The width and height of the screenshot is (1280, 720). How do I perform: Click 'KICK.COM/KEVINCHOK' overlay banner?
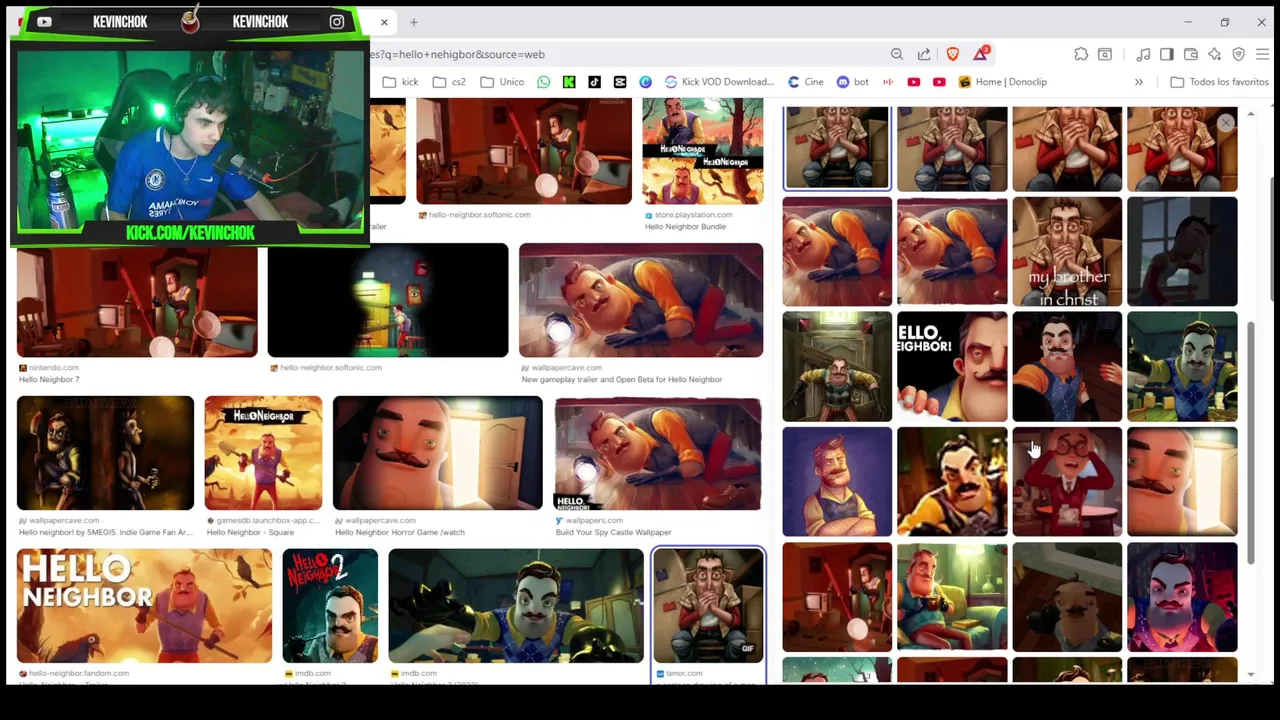tap(190, 233)
